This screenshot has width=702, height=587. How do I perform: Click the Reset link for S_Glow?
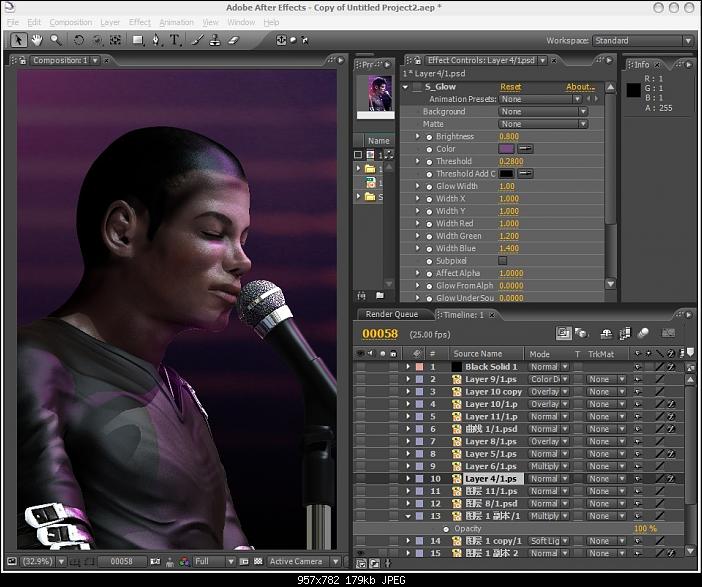(x=511, y=87)
